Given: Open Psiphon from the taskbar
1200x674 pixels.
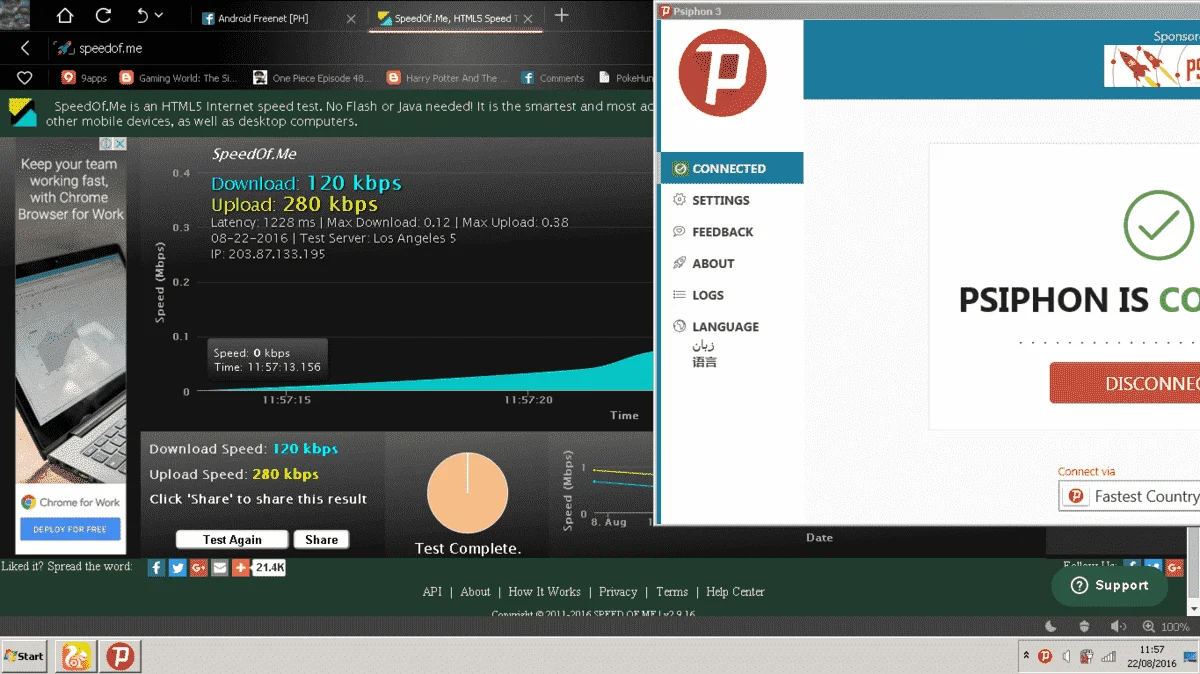Looking at the screenshot, I should pyautogui.click(x=121, y=656).
